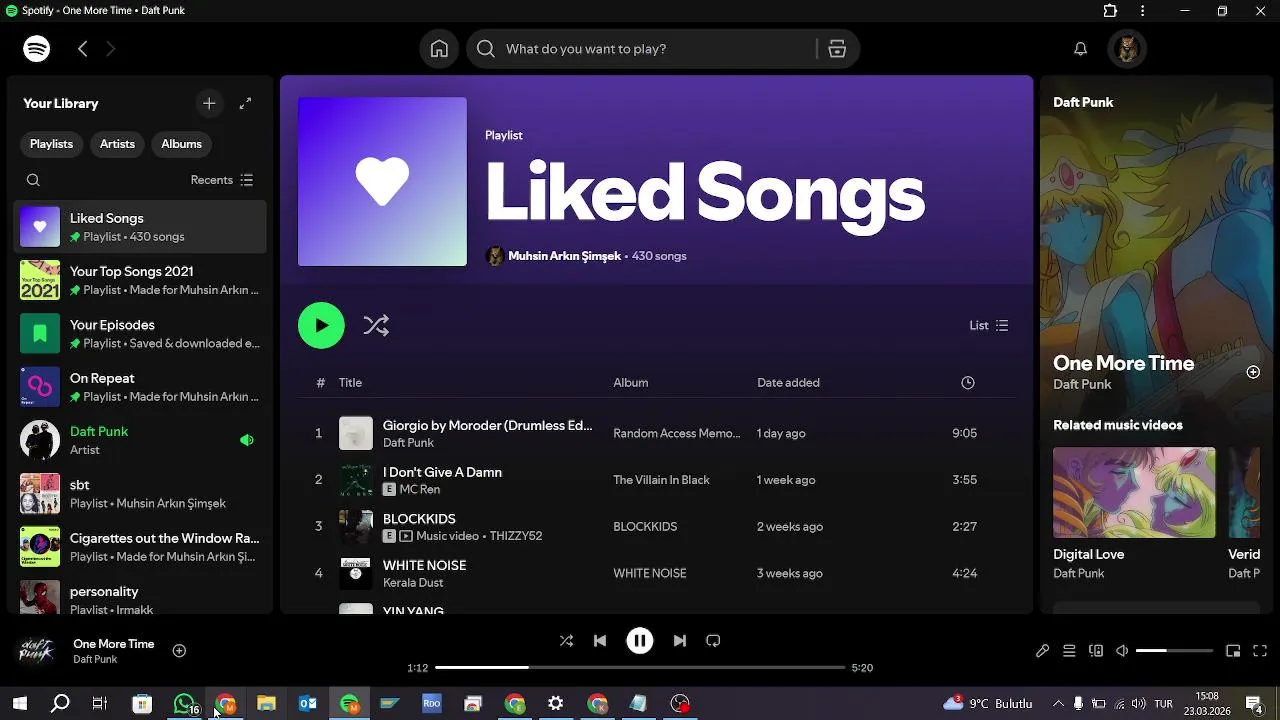Click the Spotify logo icon
This screenshot has width=1280, height=720.
point(37,48)
